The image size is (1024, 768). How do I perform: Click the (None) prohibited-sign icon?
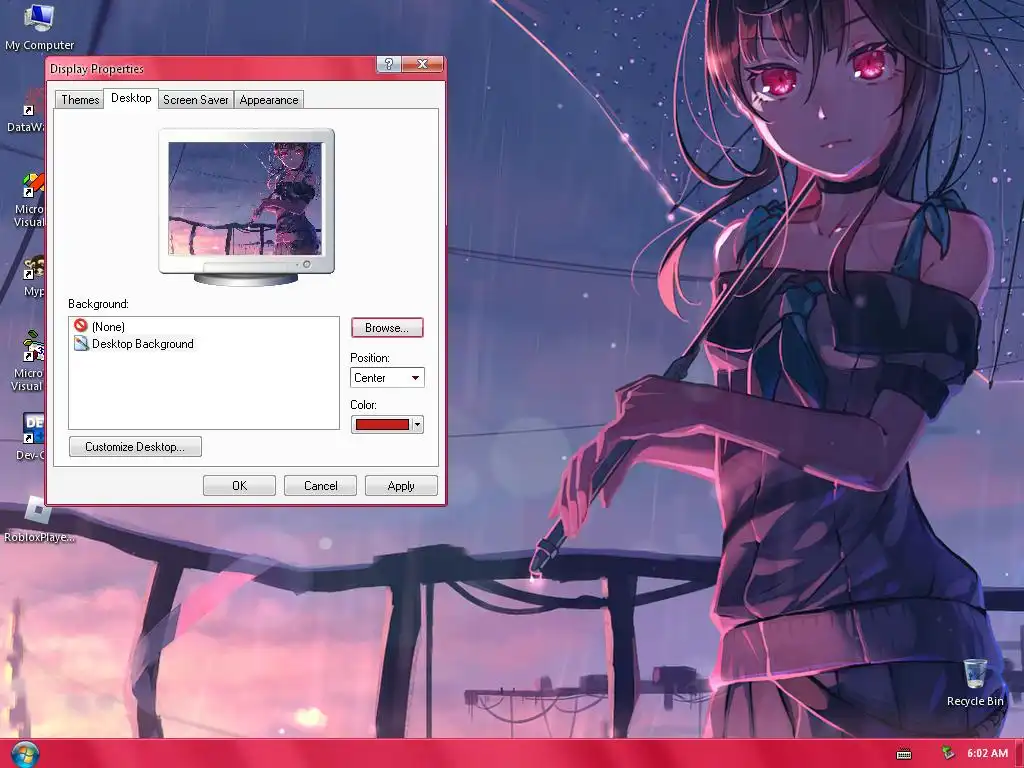[81, 325]
